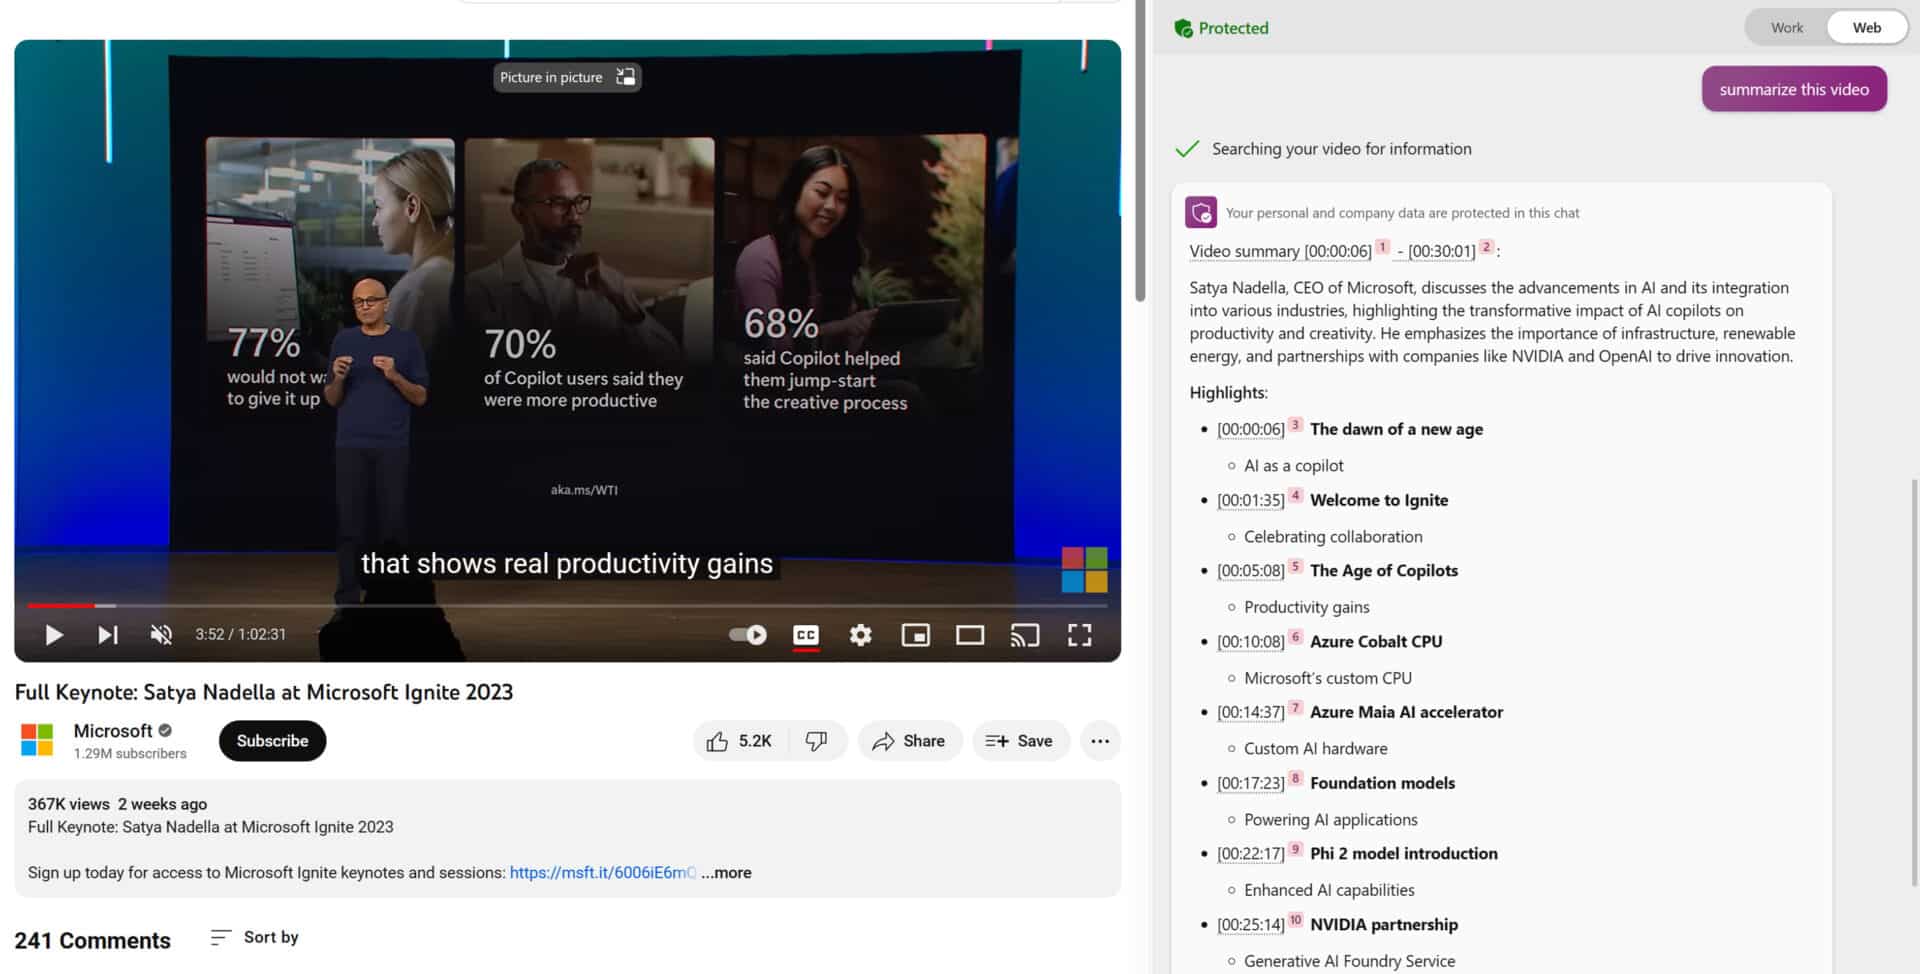
Task: Cast the video to another device
Action: tap(1024, 634)
